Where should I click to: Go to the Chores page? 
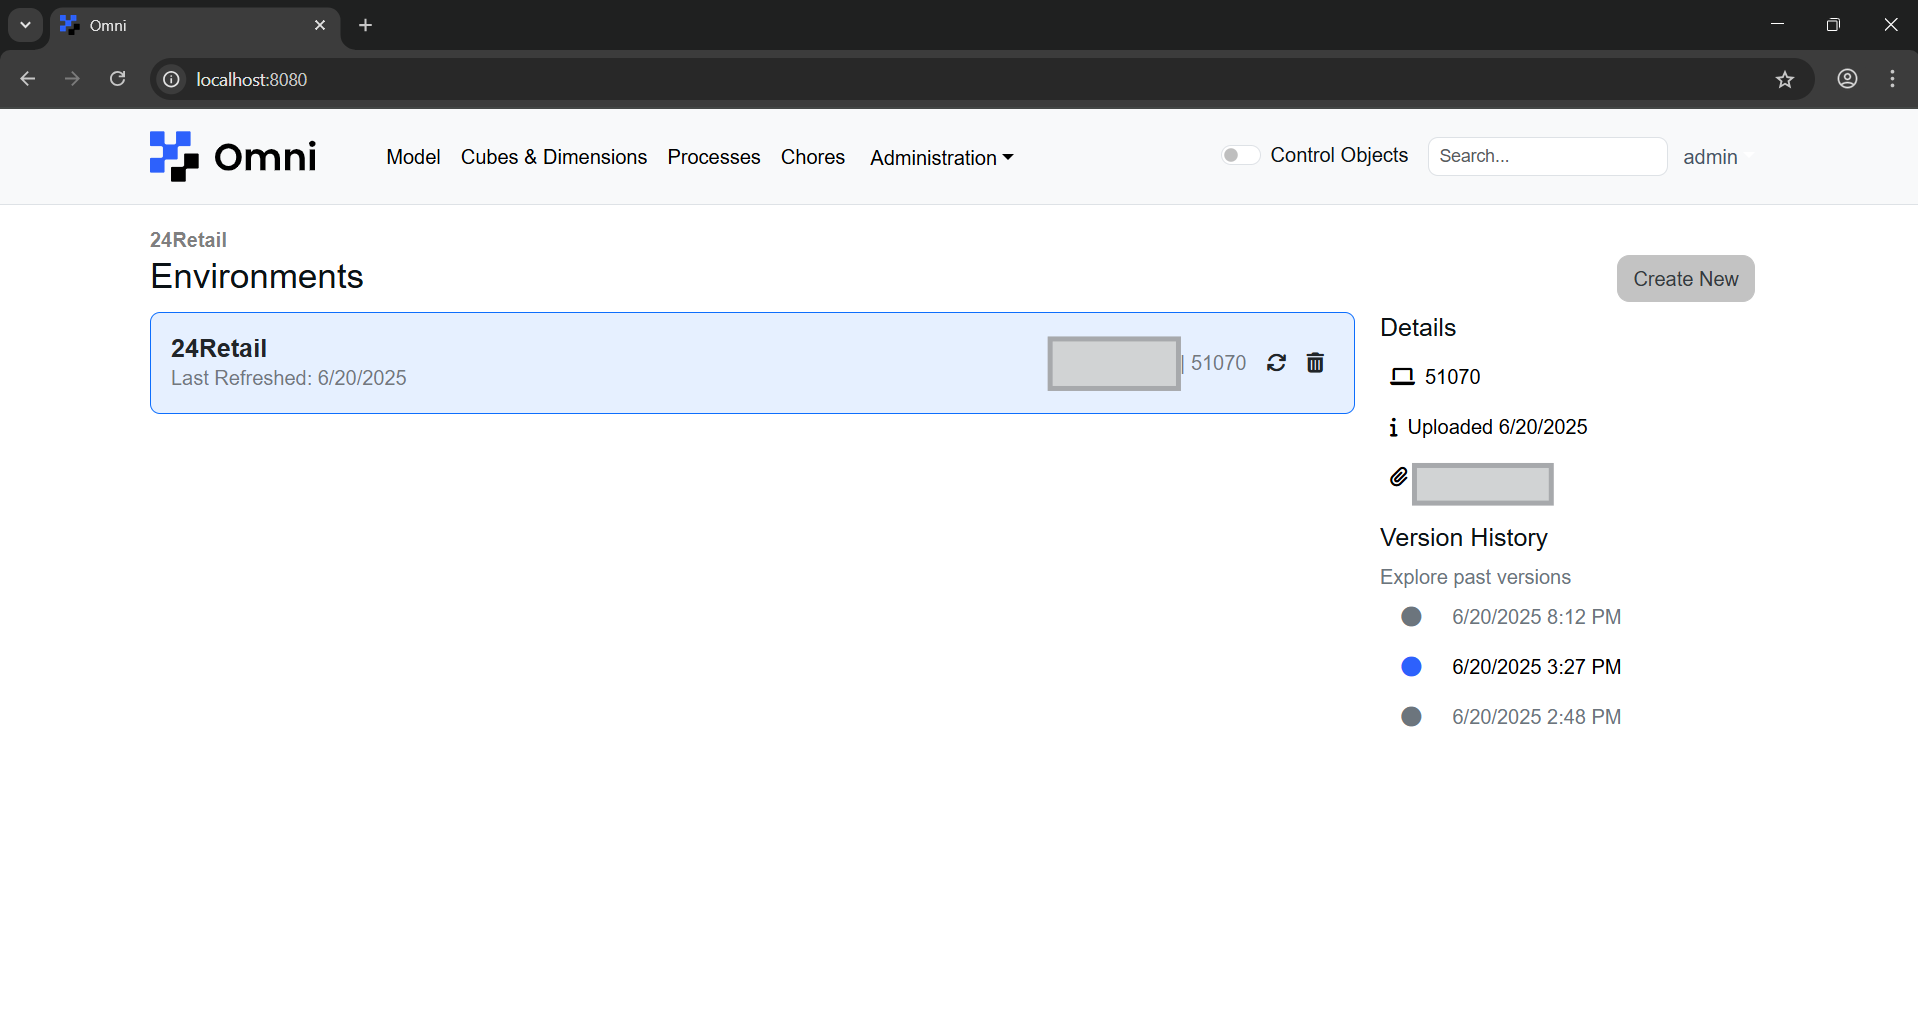coord(813,157)
